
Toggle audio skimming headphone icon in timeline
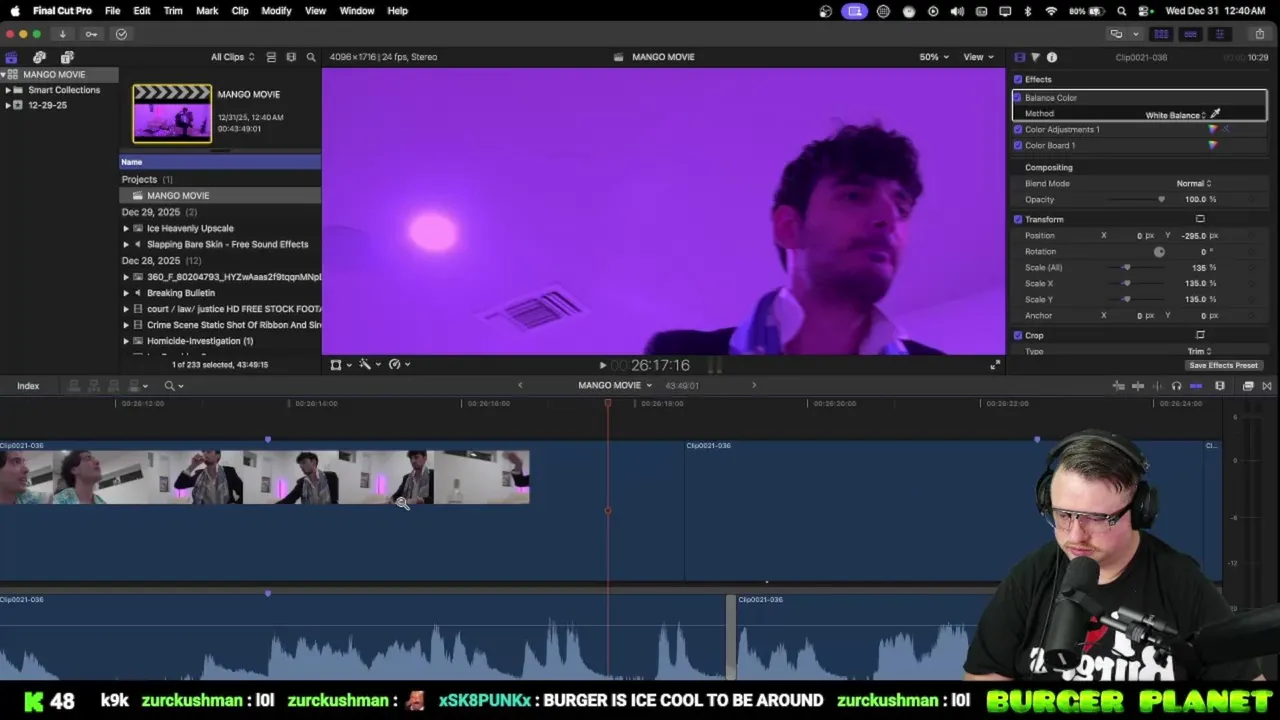tap(1176, 386)
